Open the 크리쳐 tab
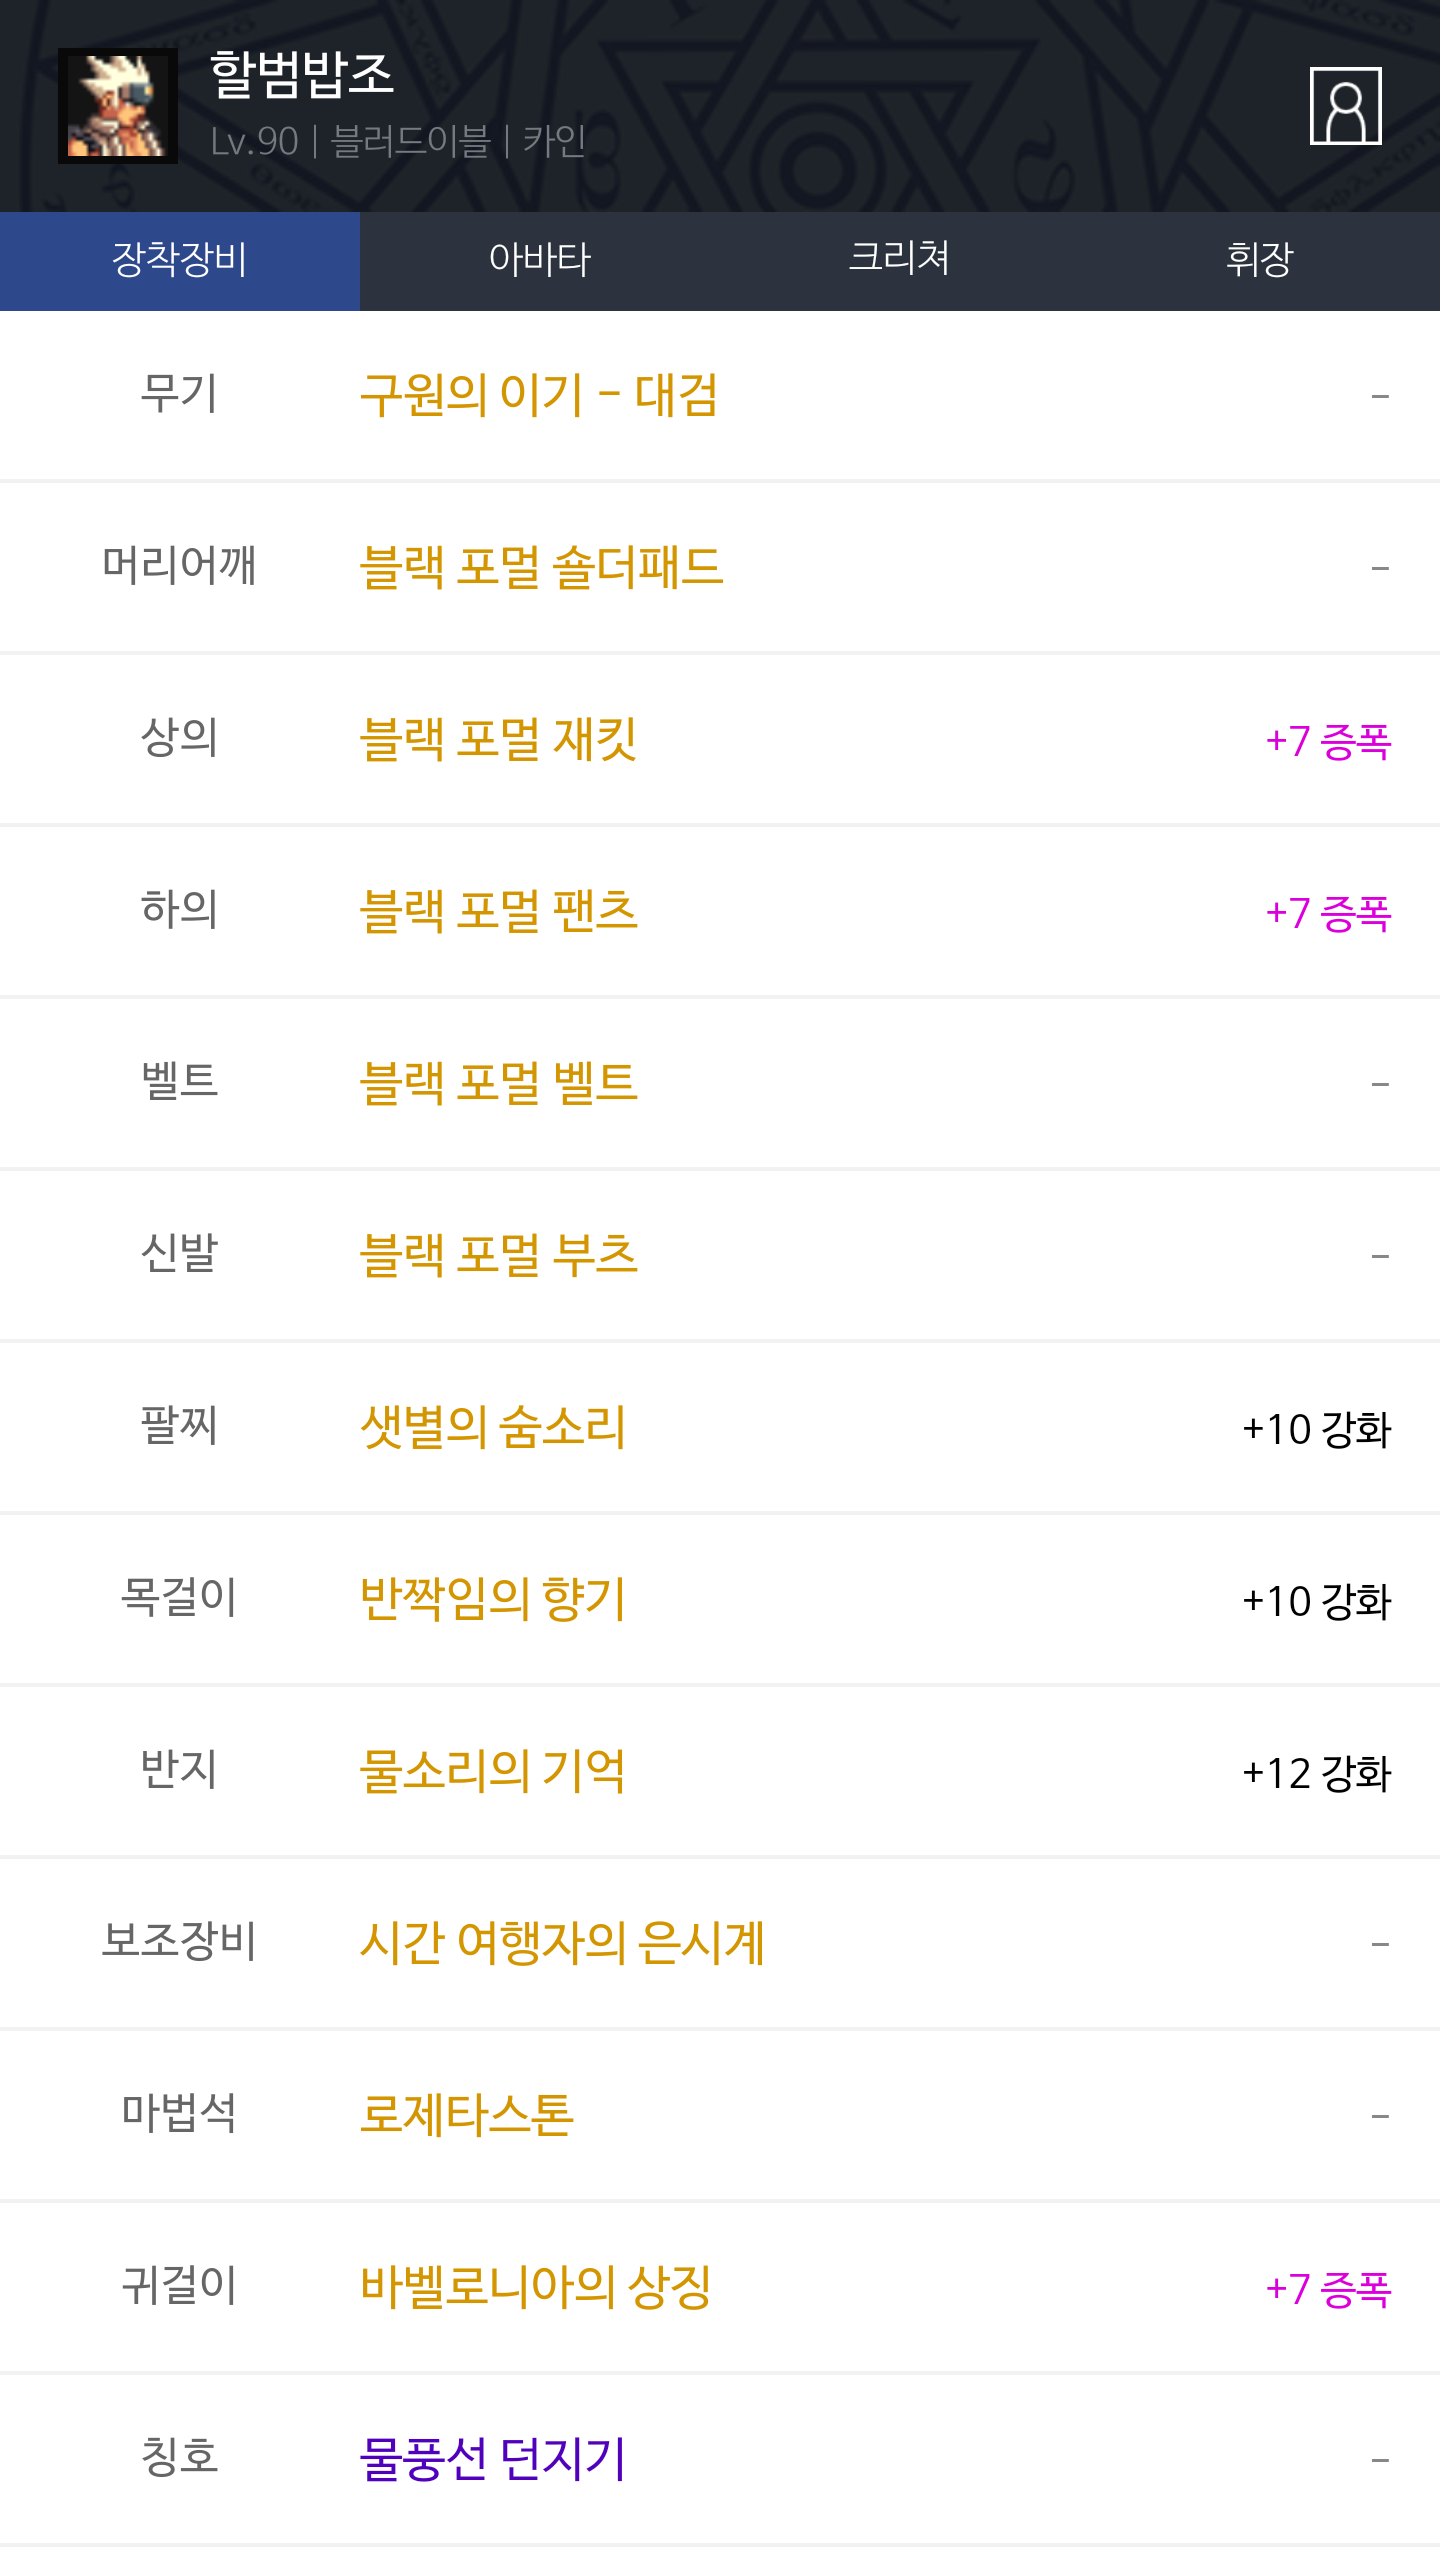 pyautogui.click(x=899, y=260)
